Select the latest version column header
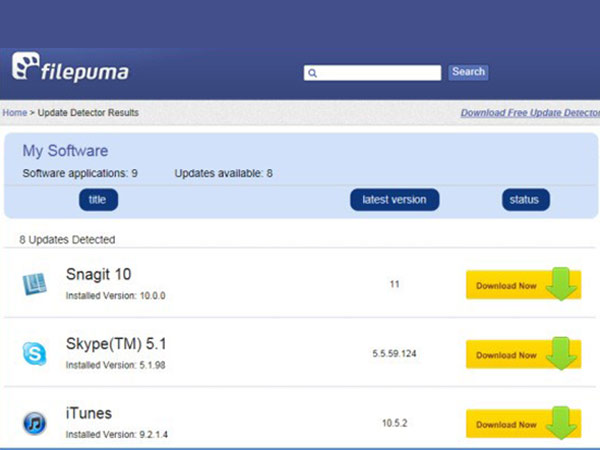 (x=395, y=199)
